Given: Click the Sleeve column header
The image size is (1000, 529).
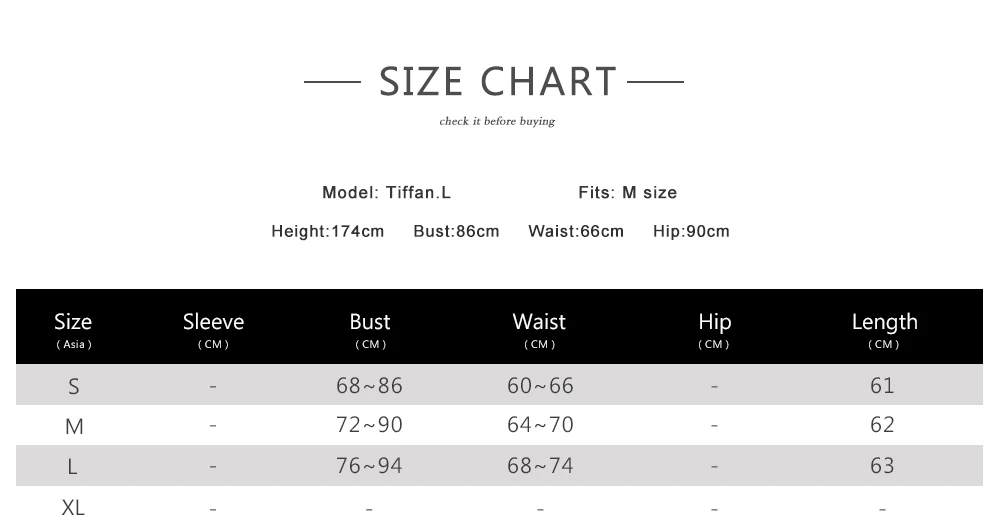Looking at the screenshot, I should pos(213,327).
